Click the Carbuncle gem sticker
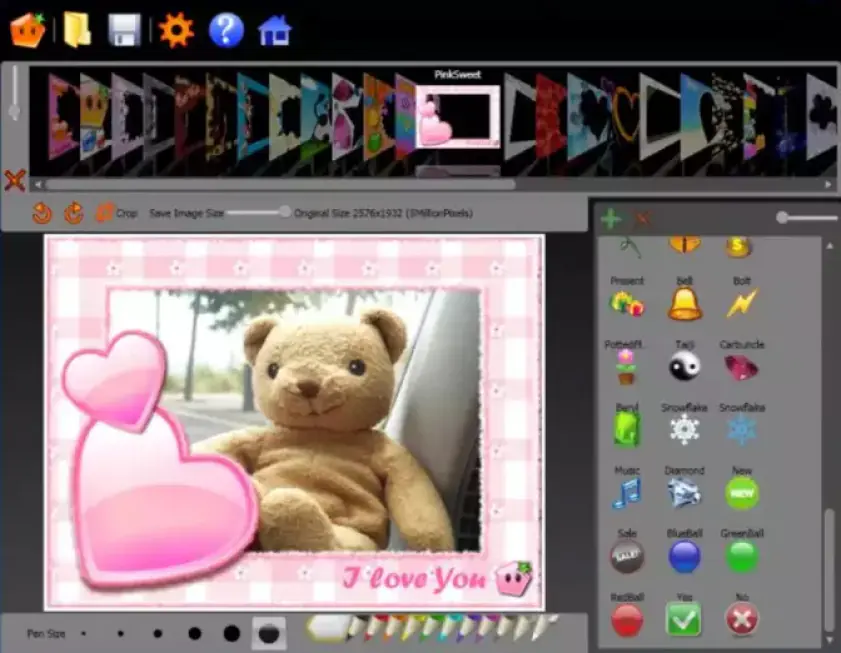Screen dimensions: 841x653 [741, 366]
